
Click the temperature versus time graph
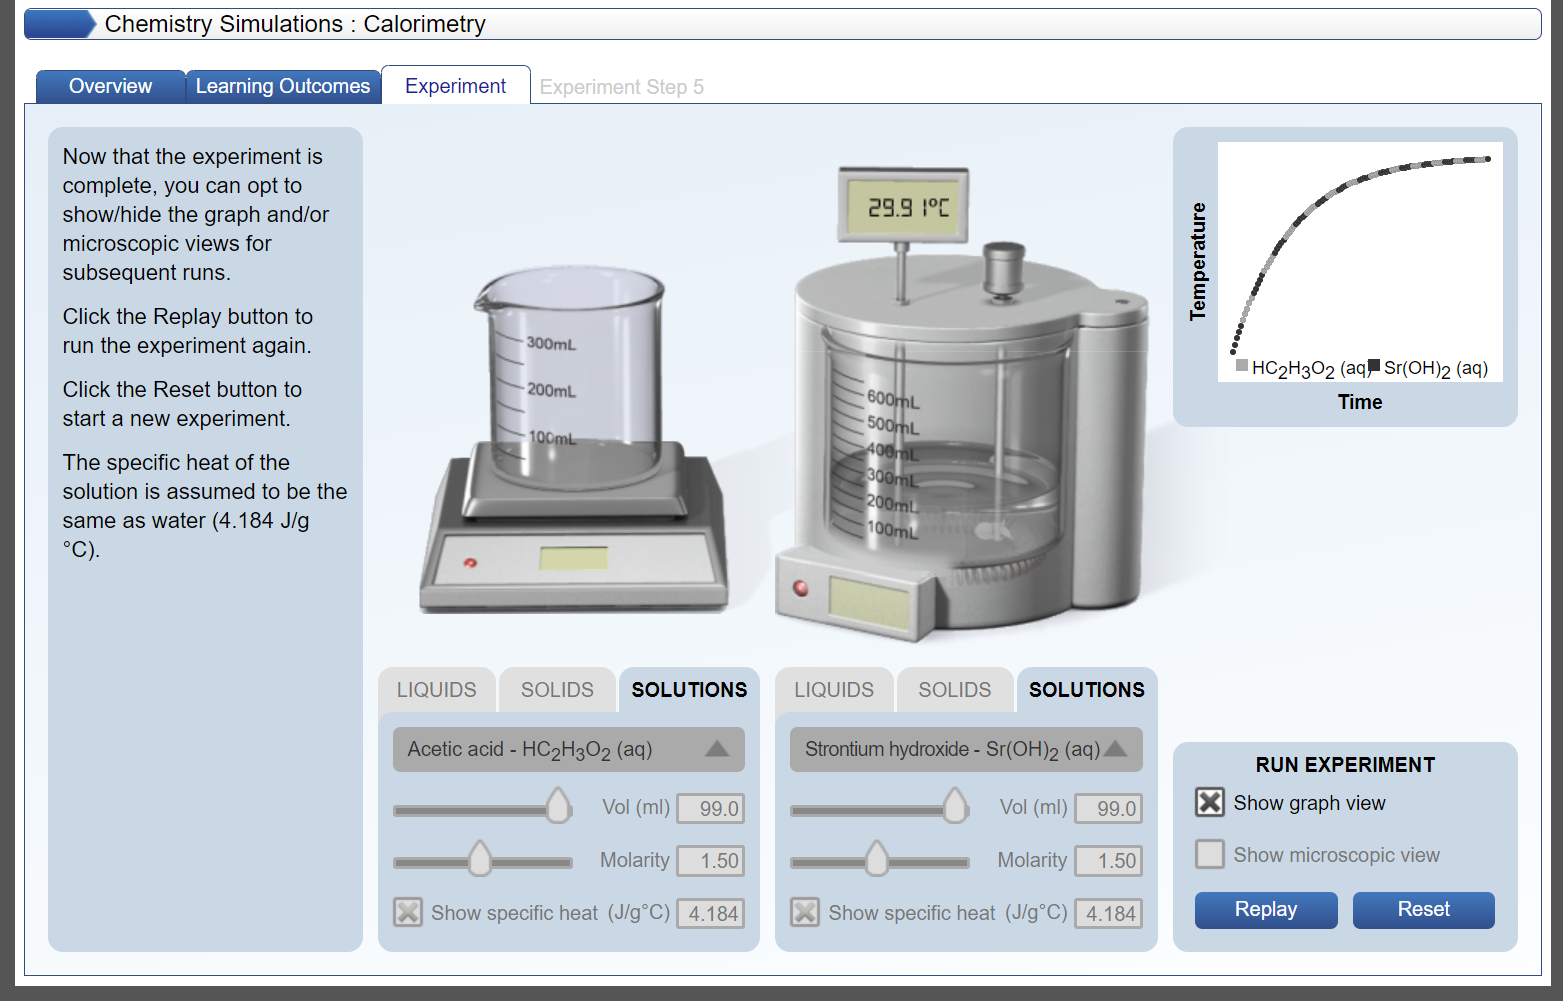pos(1360,261)
